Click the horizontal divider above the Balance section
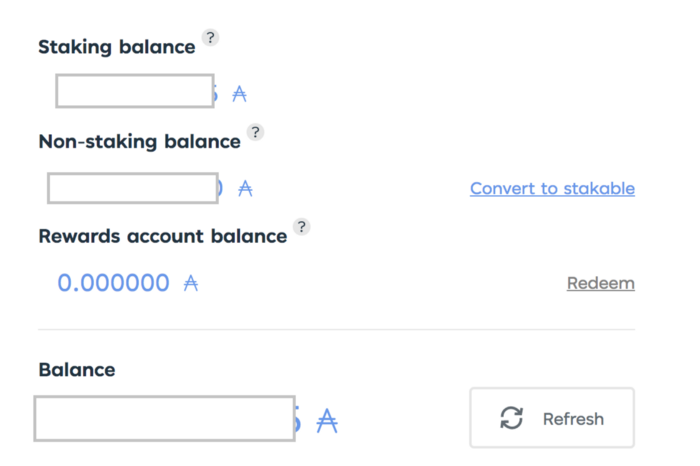Screen dimensions: 700x466 pyautogui.click(x=336, y=329)
